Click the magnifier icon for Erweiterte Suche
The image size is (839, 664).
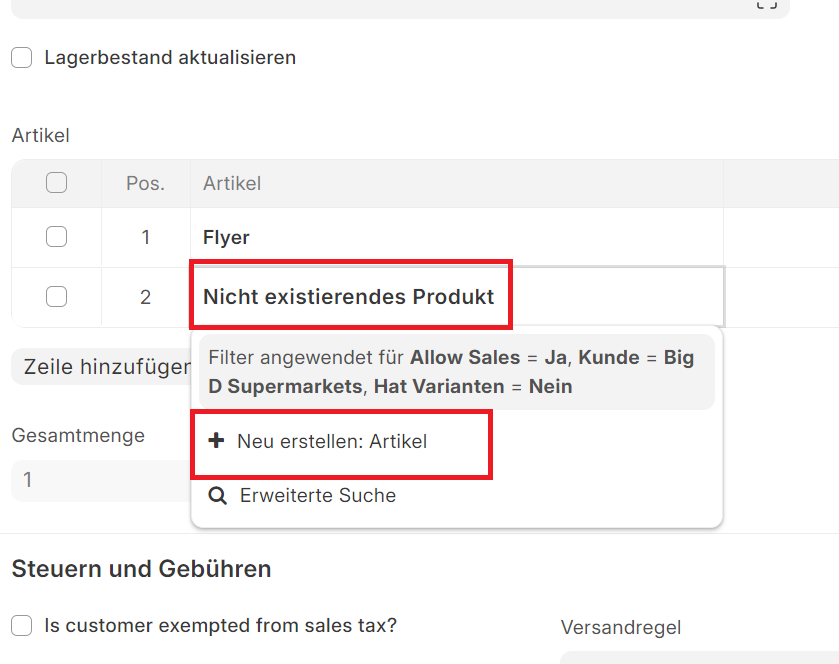[x=217, y=495]
